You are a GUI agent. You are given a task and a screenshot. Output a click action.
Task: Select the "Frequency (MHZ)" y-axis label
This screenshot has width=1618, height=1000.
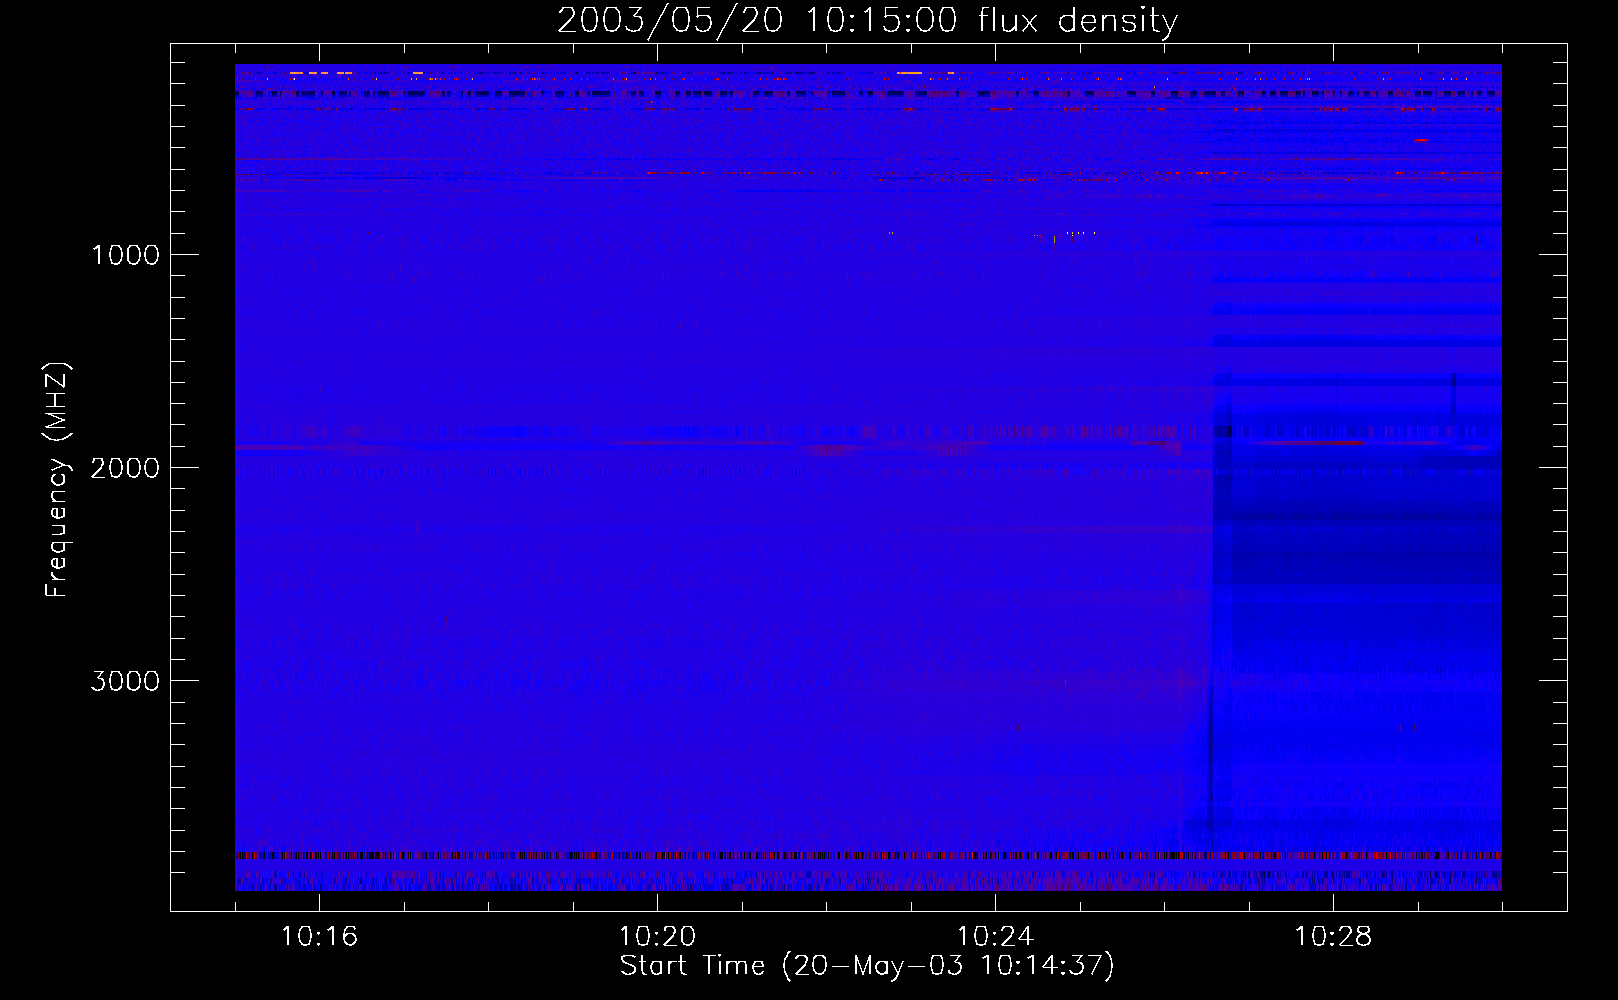(57, 480)
